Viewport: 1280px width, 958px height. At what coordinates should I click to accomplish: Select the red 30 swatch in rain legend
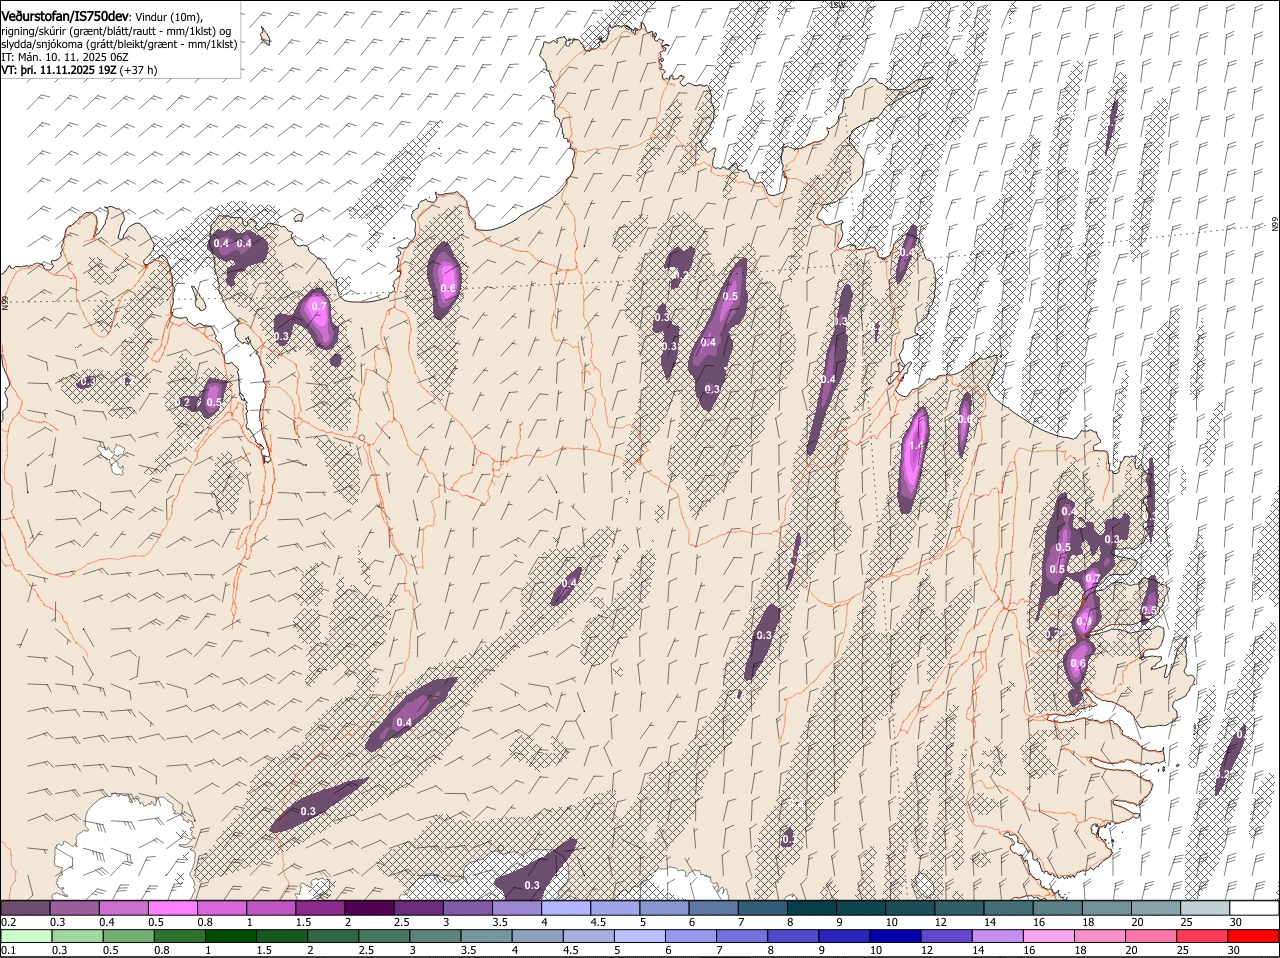click(1254, 937)
